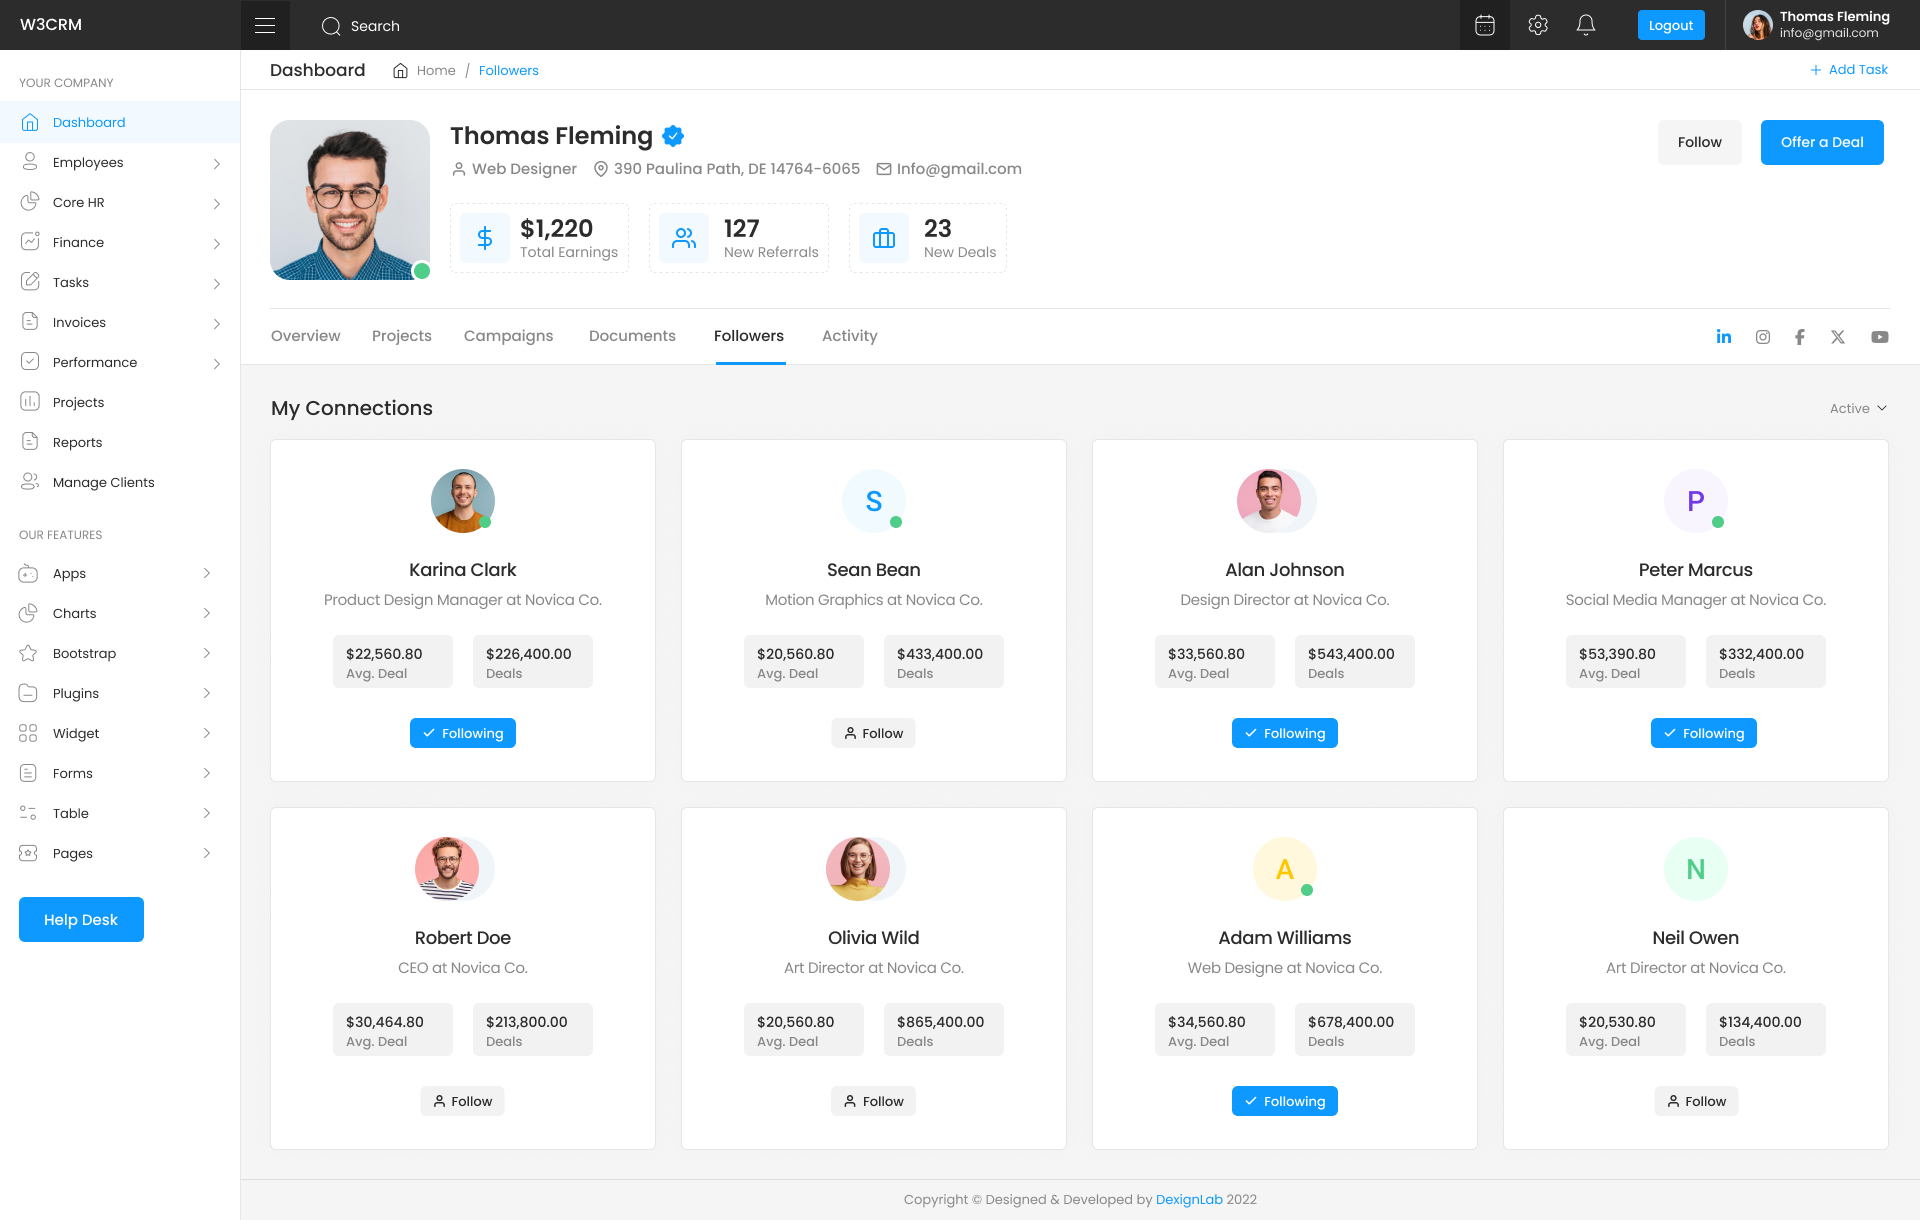Click Thomas Fleming's profile photo
Screen dimensions: 1920x1220
(350, 199)
